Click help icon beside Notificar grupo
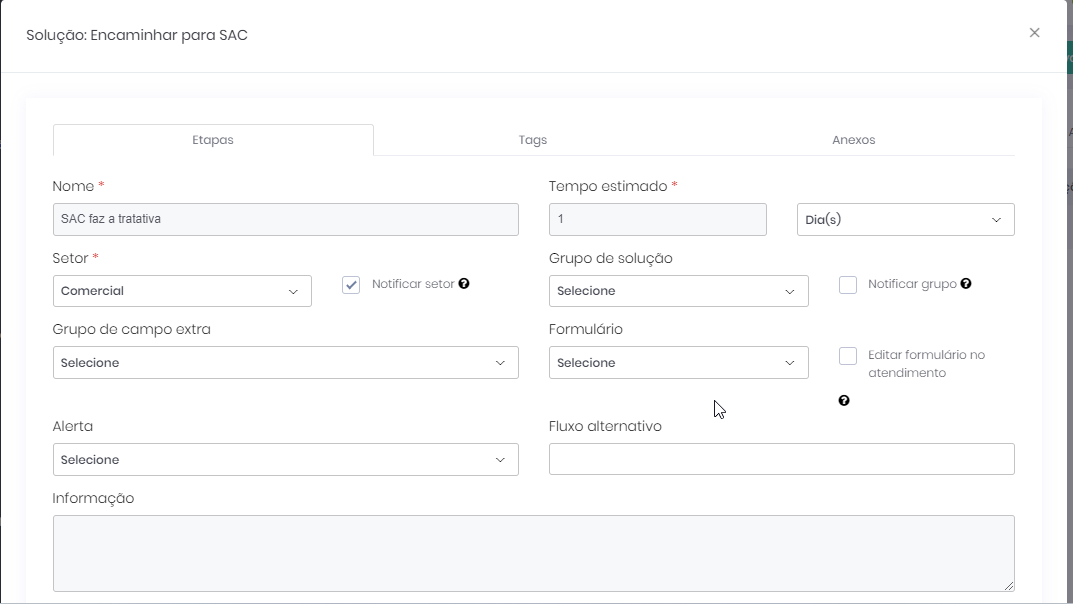Viewport: 1073px width, 604px height. (x=966, y=284)
